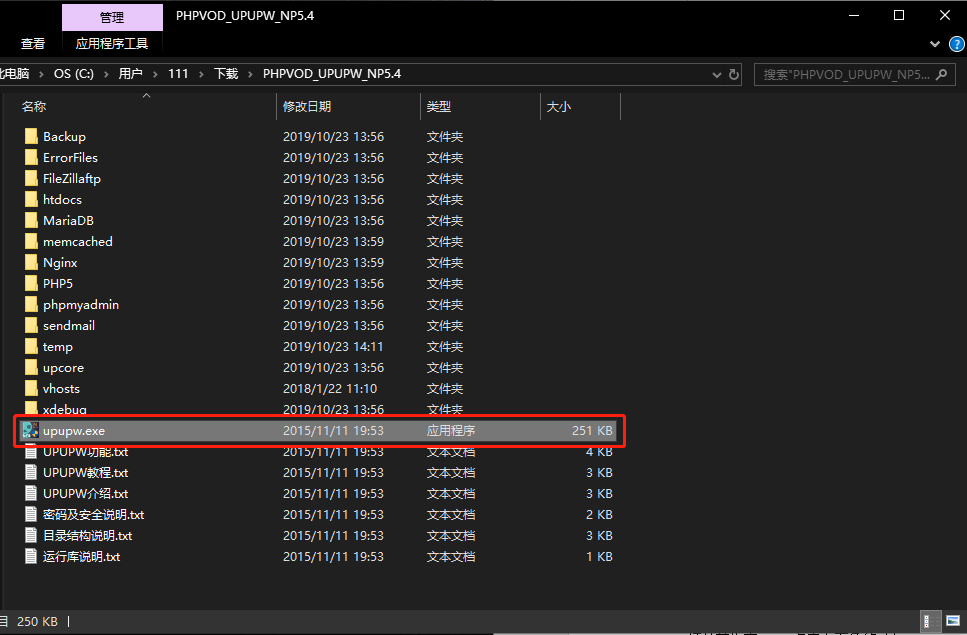Select the PHP5 folder icon
The width and height of the screenshot is (967, 635).
click(31, 283)
